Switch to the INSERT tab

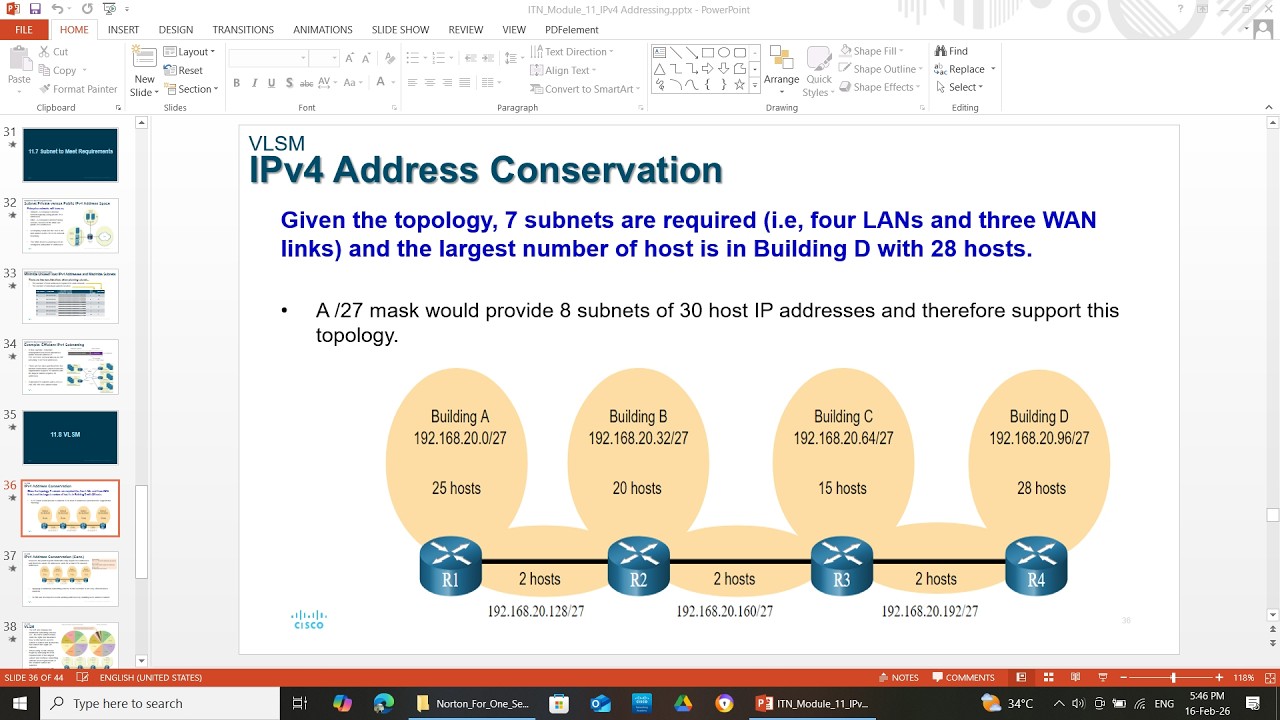pyautogui.click(x=123, y=30)
